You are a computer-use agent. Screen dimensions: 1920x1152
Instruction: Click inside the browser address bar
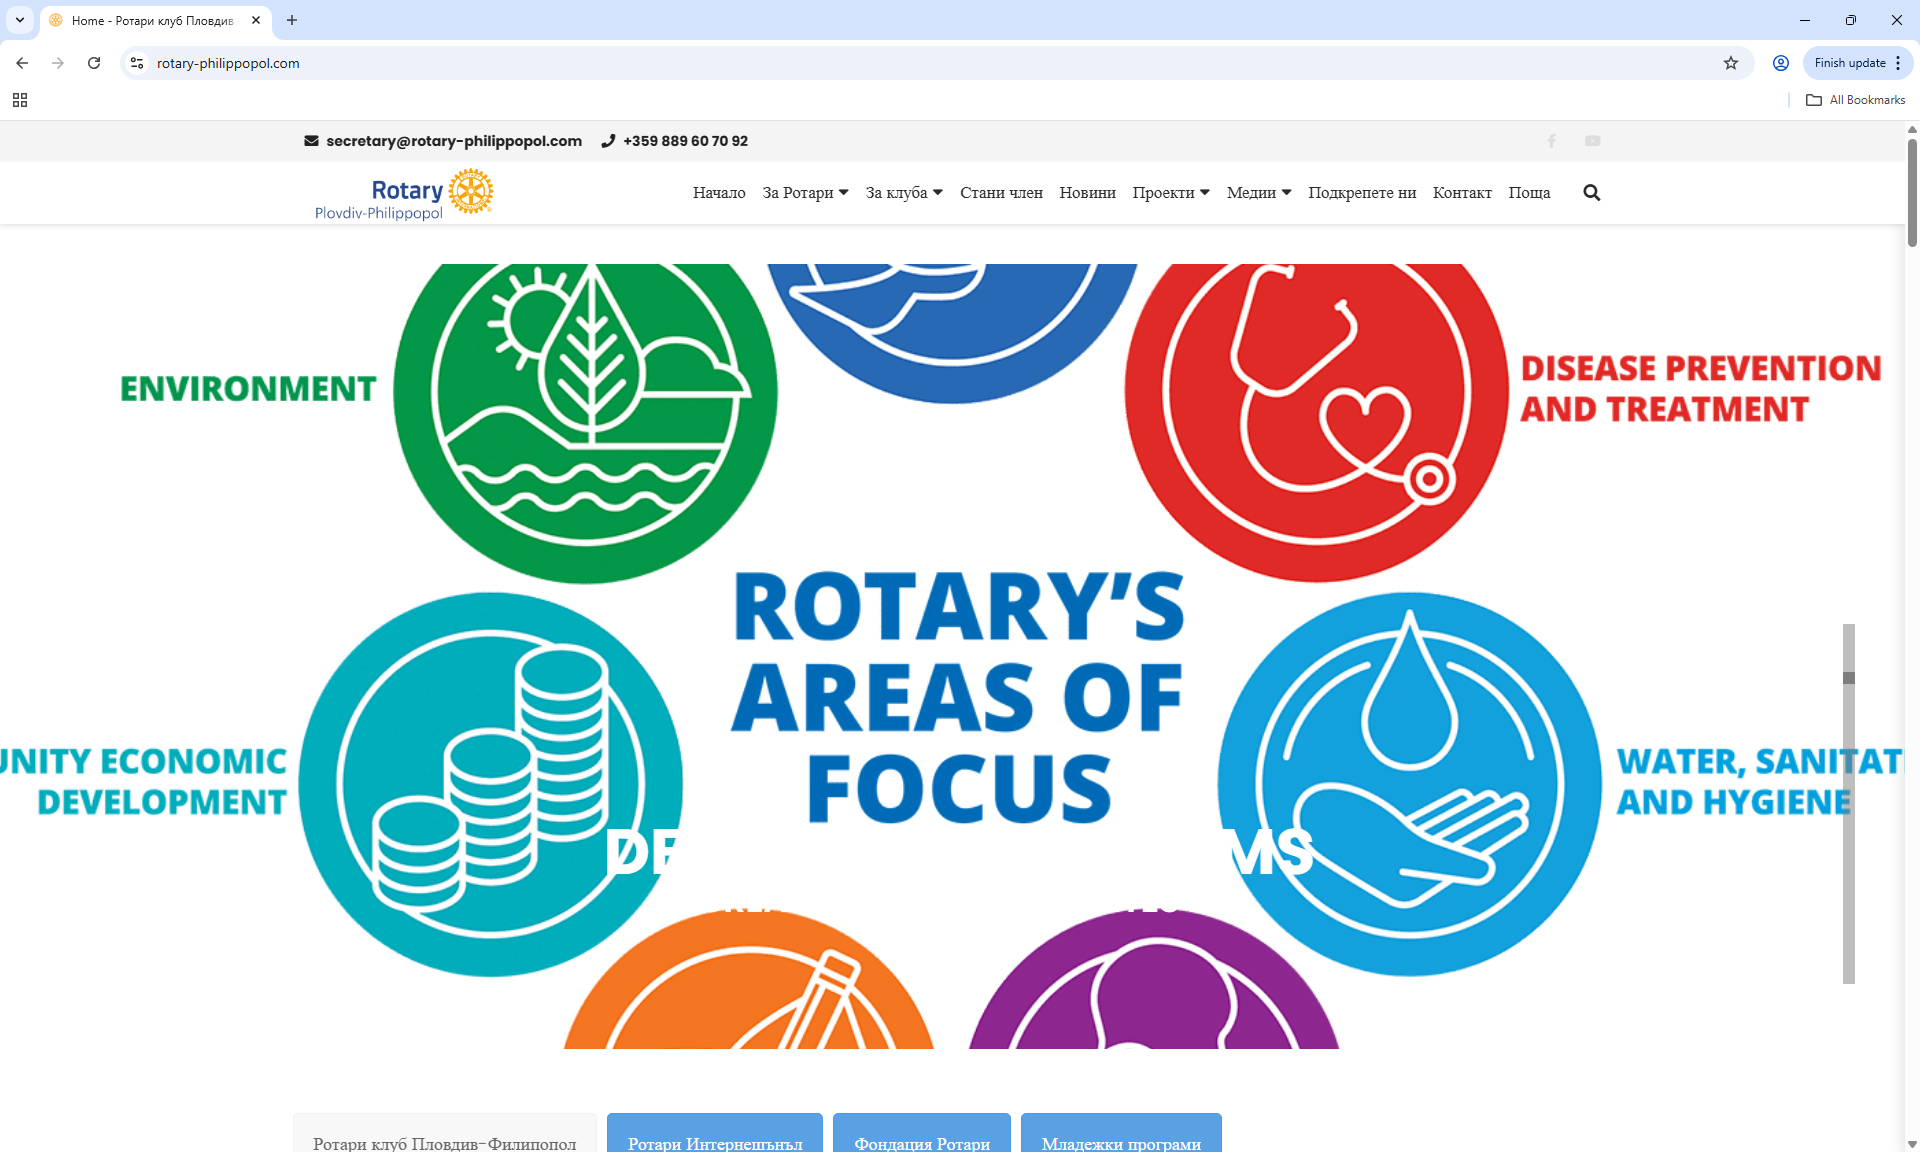click(400, 63)
